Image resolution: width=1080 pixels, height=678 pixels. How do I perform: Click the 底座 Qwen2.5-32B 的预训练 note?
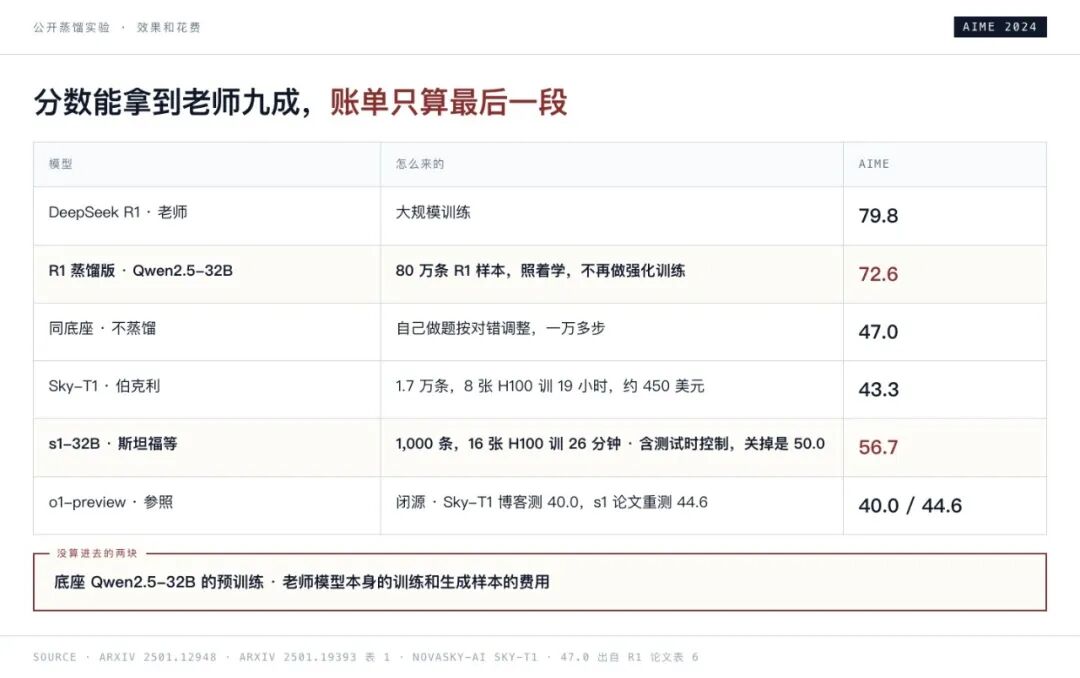[x=302, y=582]
